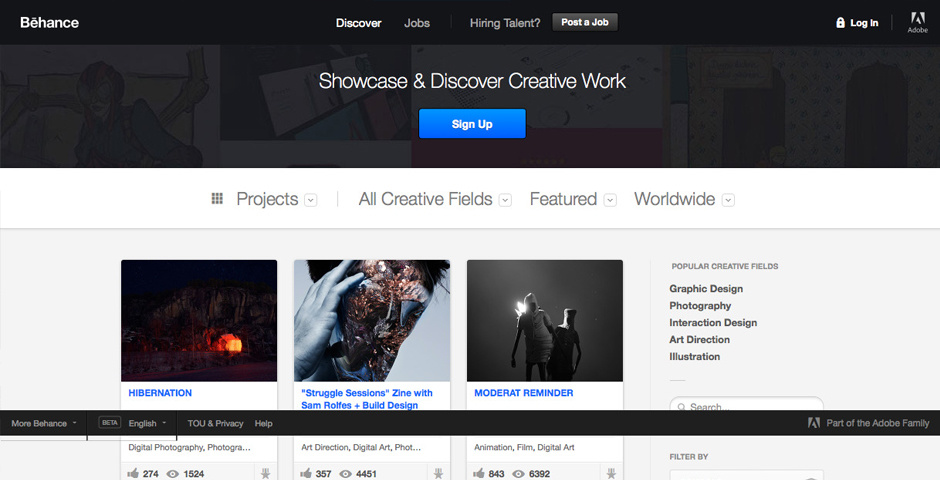Select the Discover nav item

358,23
